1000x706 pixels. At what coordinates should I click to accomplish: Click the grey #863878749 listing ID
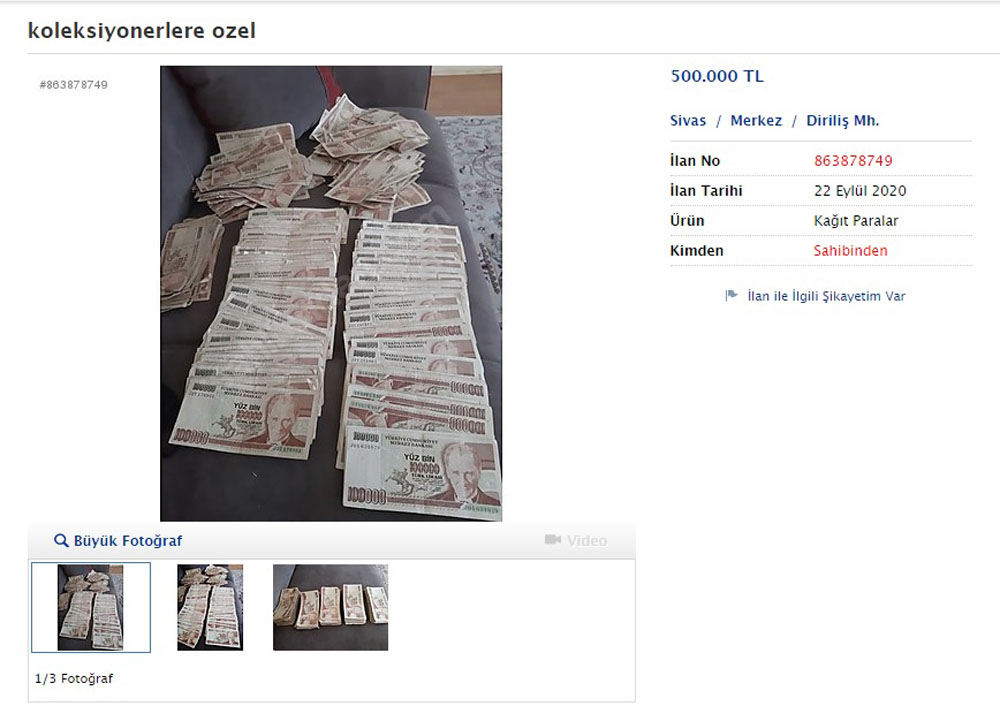pos(73,85)
